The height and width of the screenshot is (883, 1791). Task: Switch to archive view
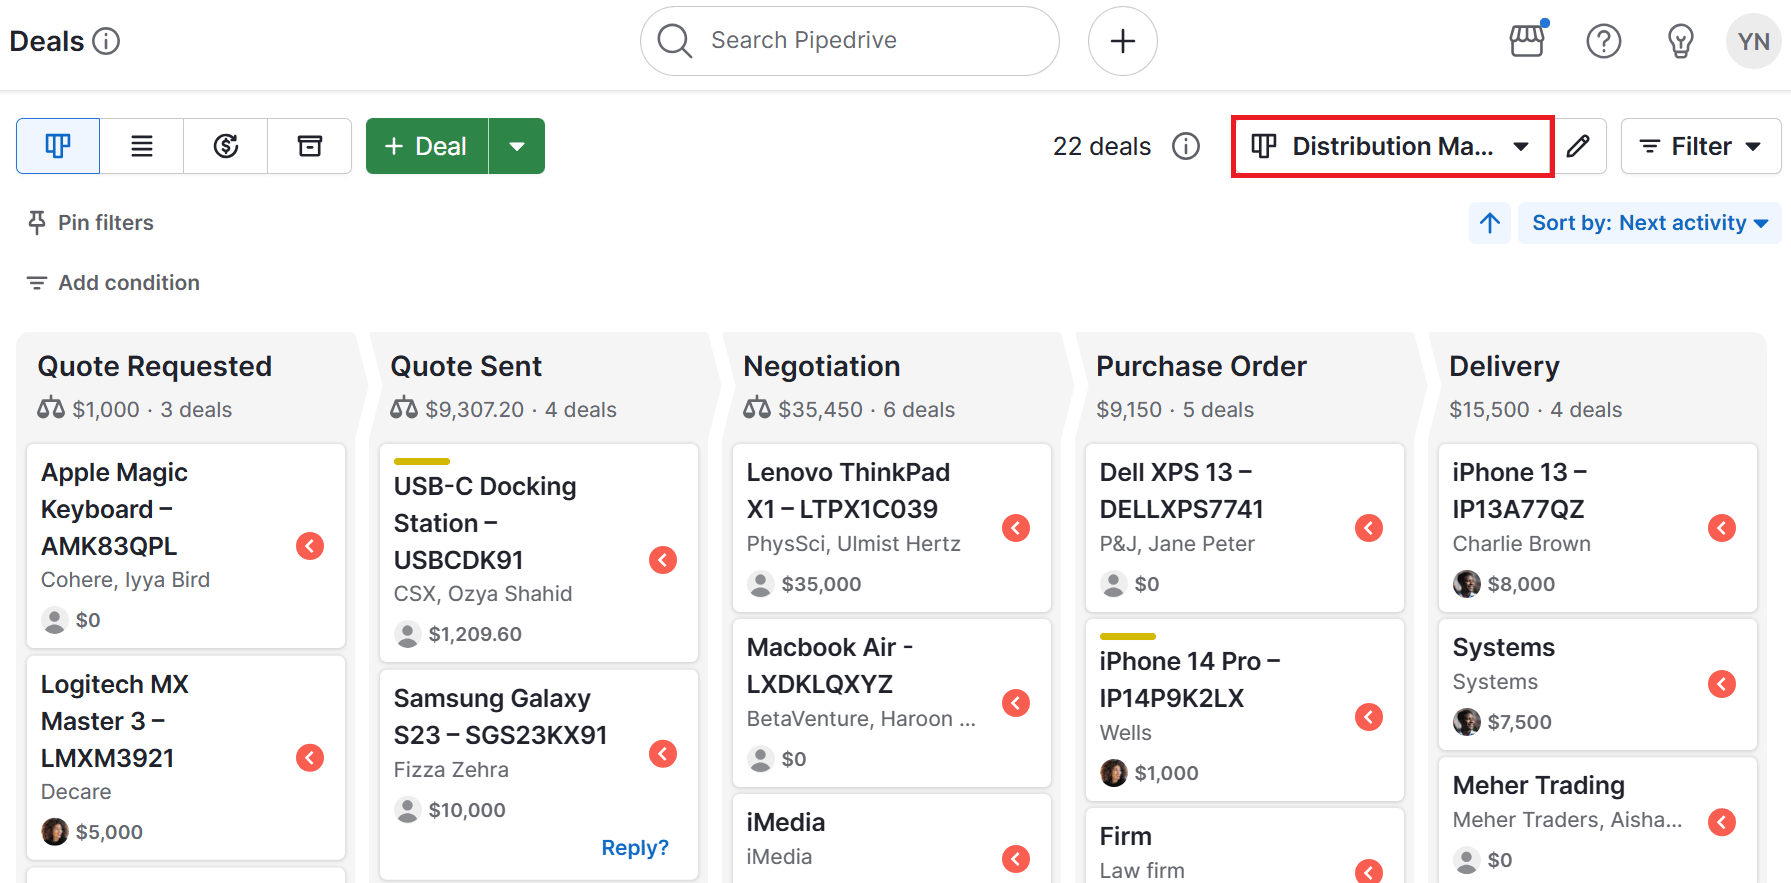tap(310, 146)
